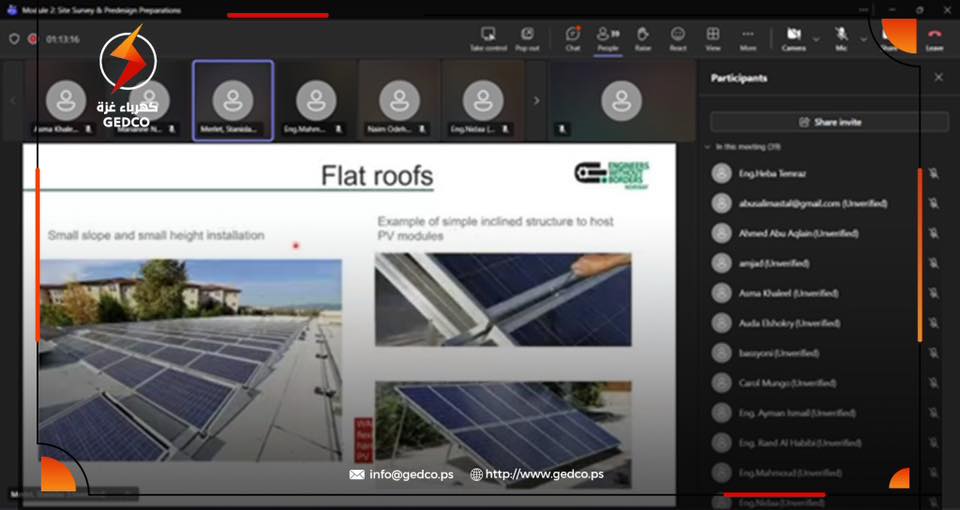Unmute the Mic
Screen dimensions: 960x510
pos(841,37)
